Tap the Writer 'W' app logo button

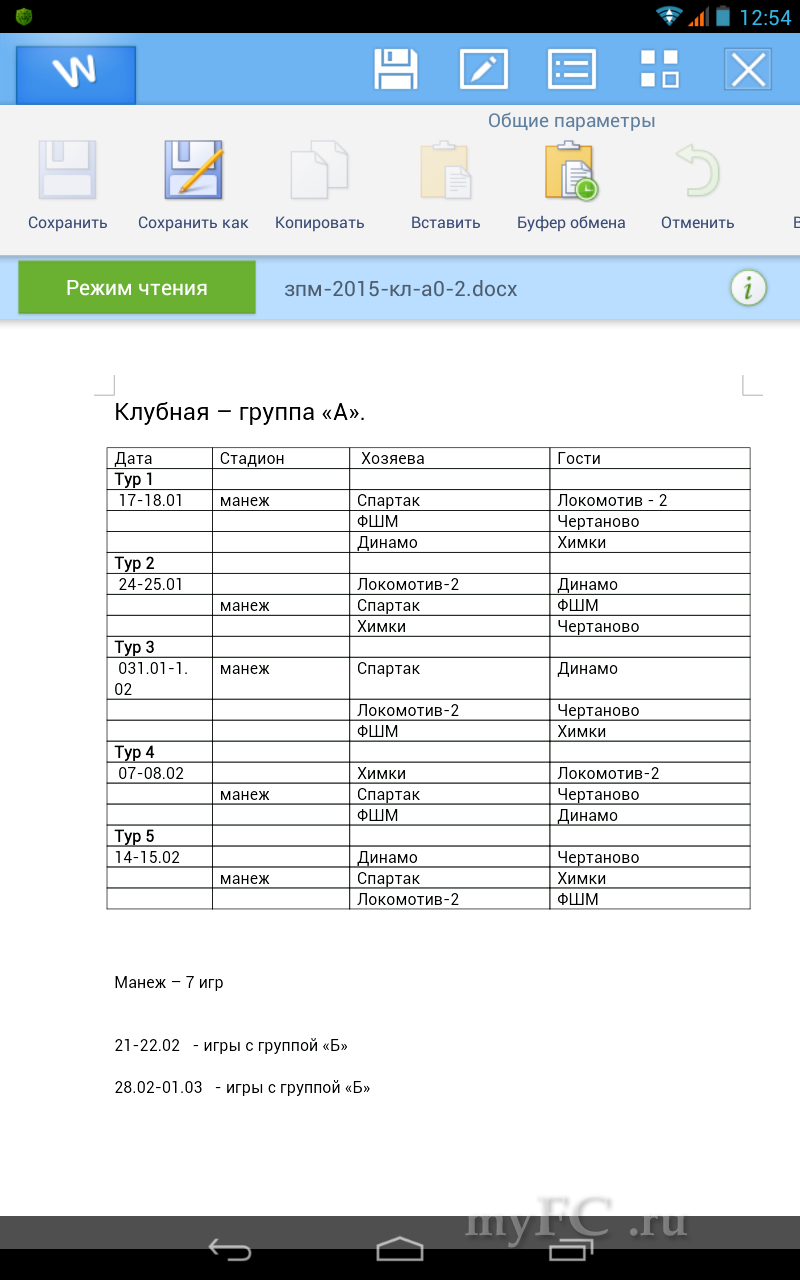[76, 73]
